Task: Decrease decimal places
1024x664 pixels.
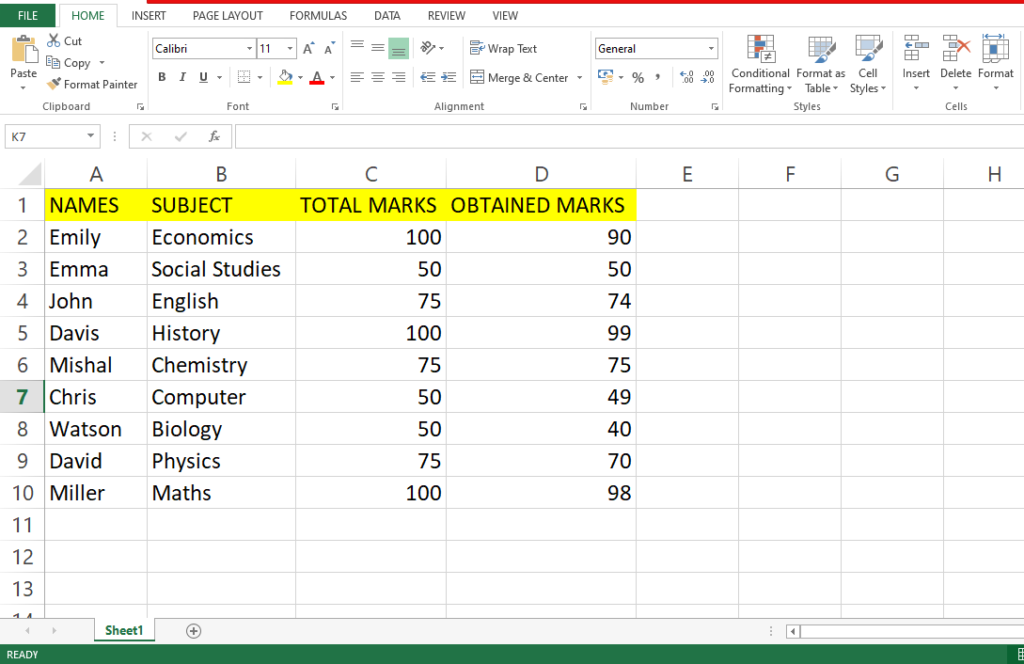Action: click(x=708, y=77)
